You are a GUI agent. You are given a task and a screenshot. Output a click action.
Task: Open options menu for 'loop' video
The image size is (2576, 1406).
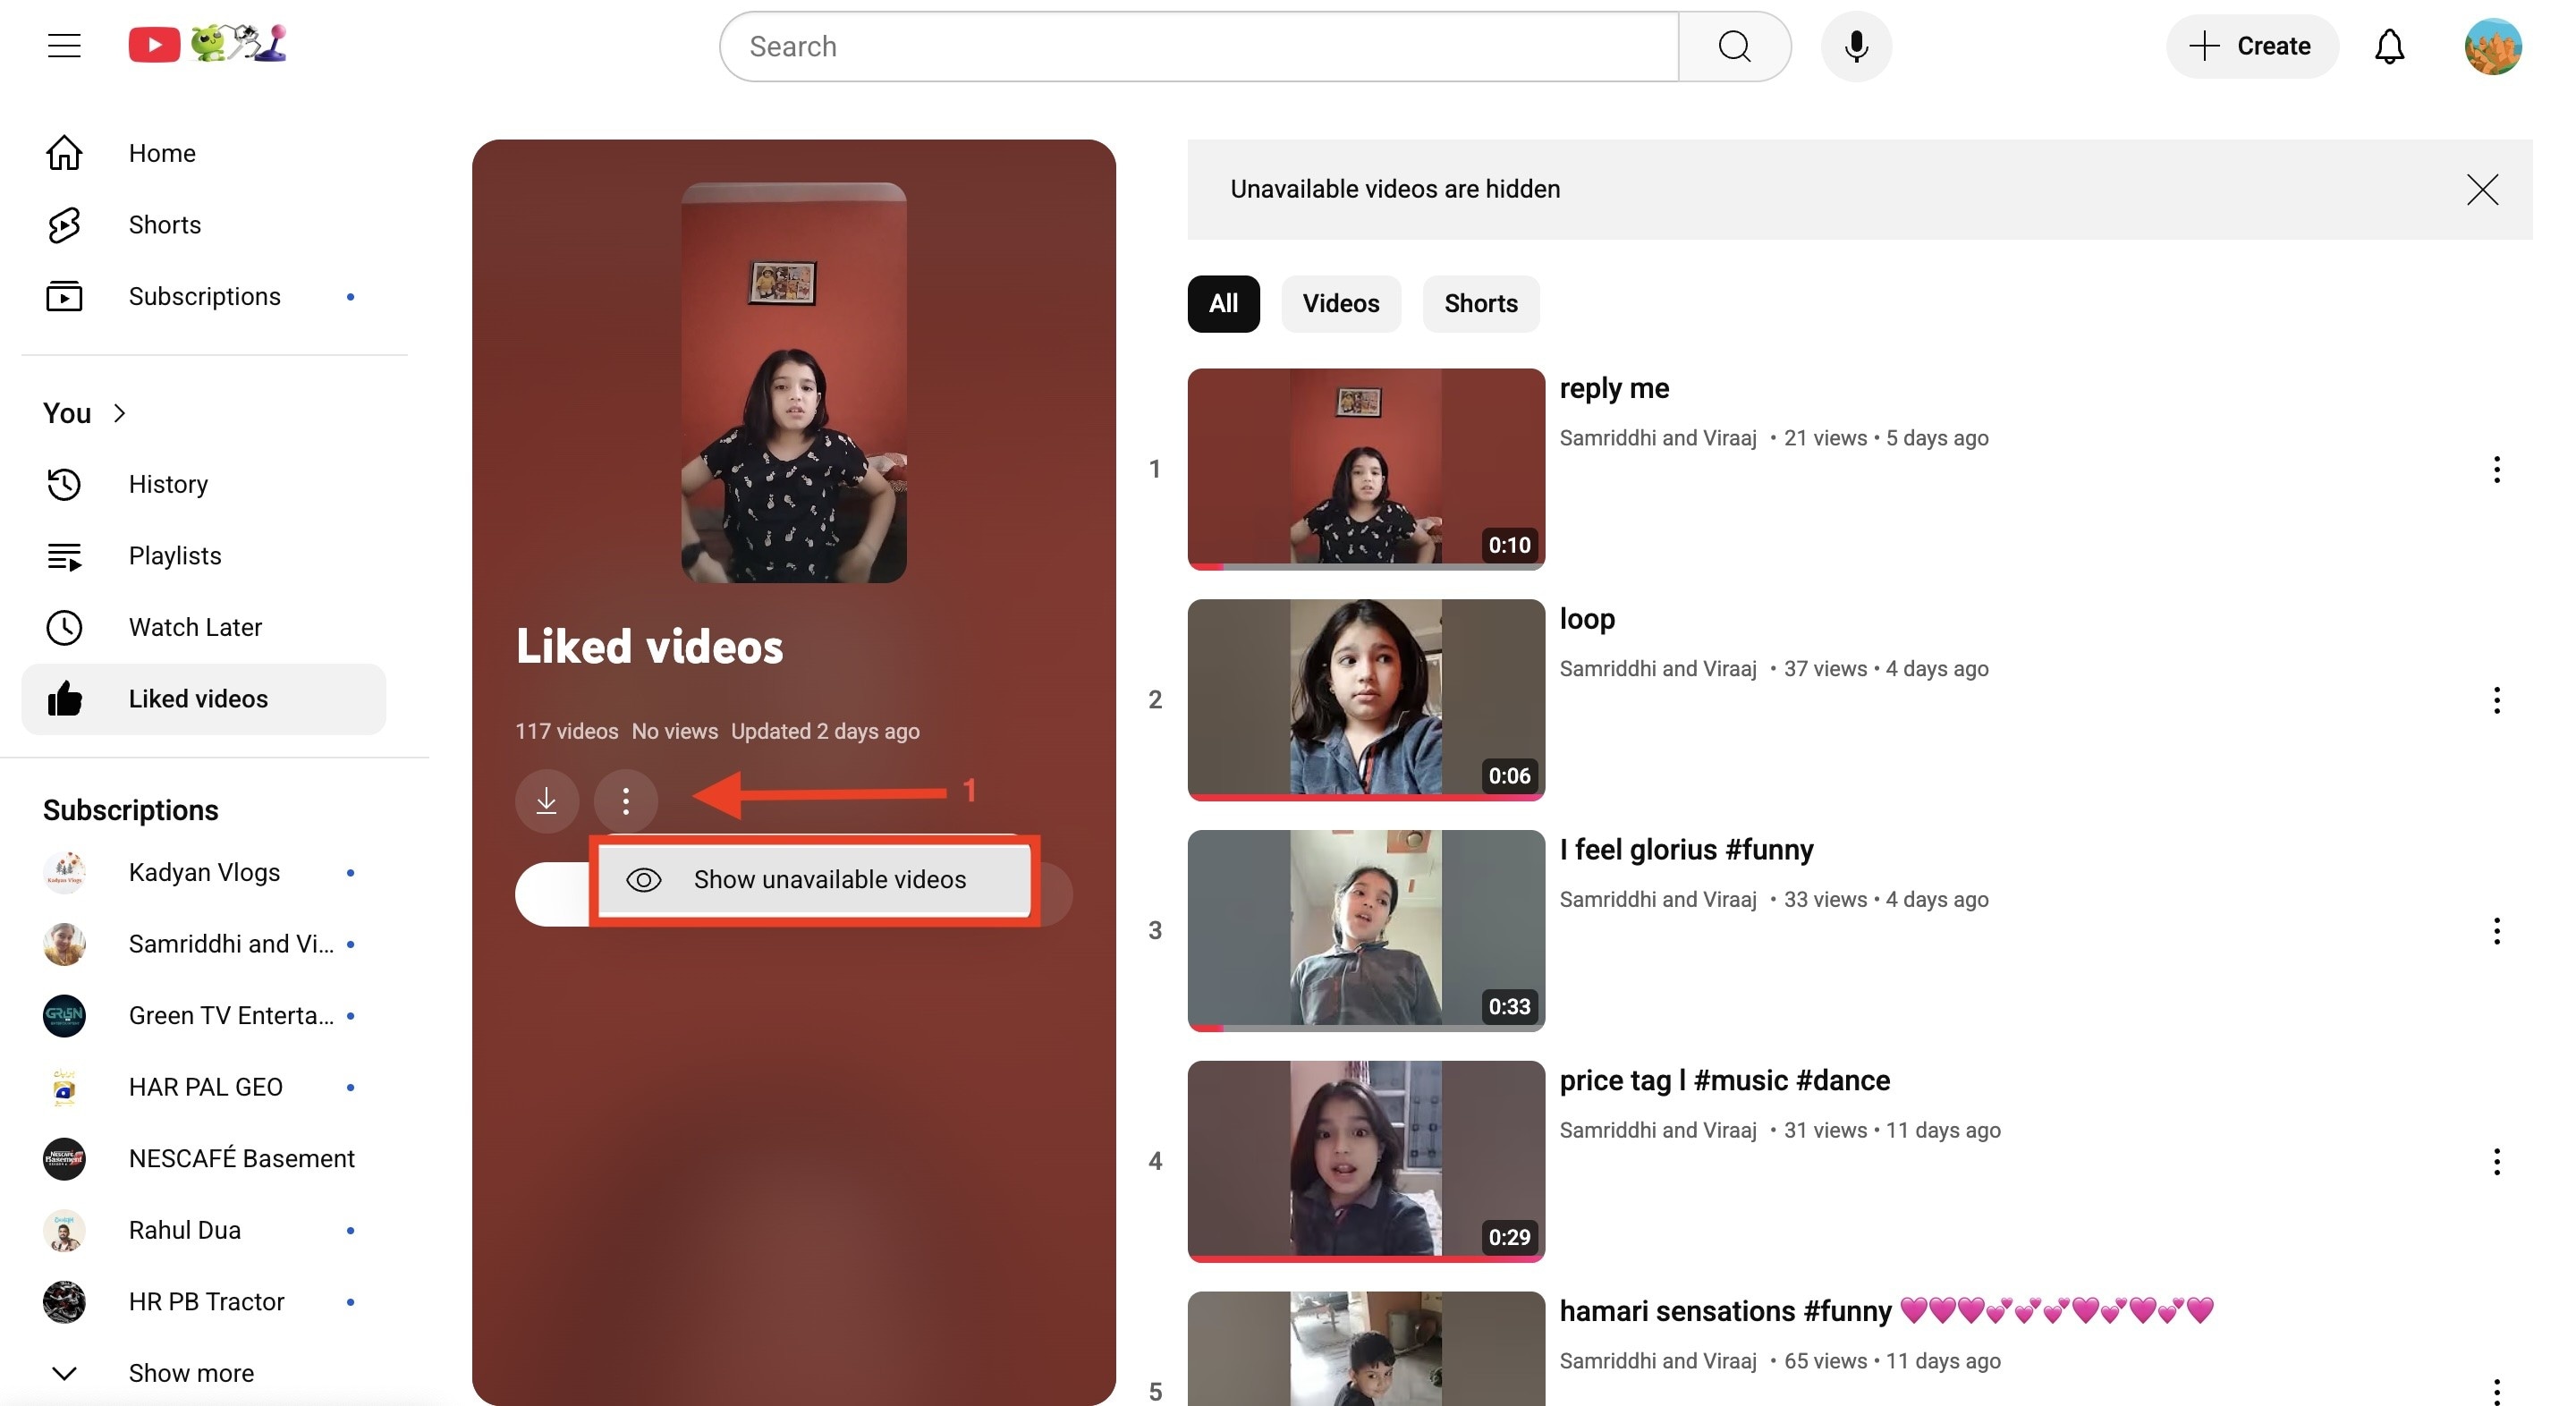(x=2497, y=700)
